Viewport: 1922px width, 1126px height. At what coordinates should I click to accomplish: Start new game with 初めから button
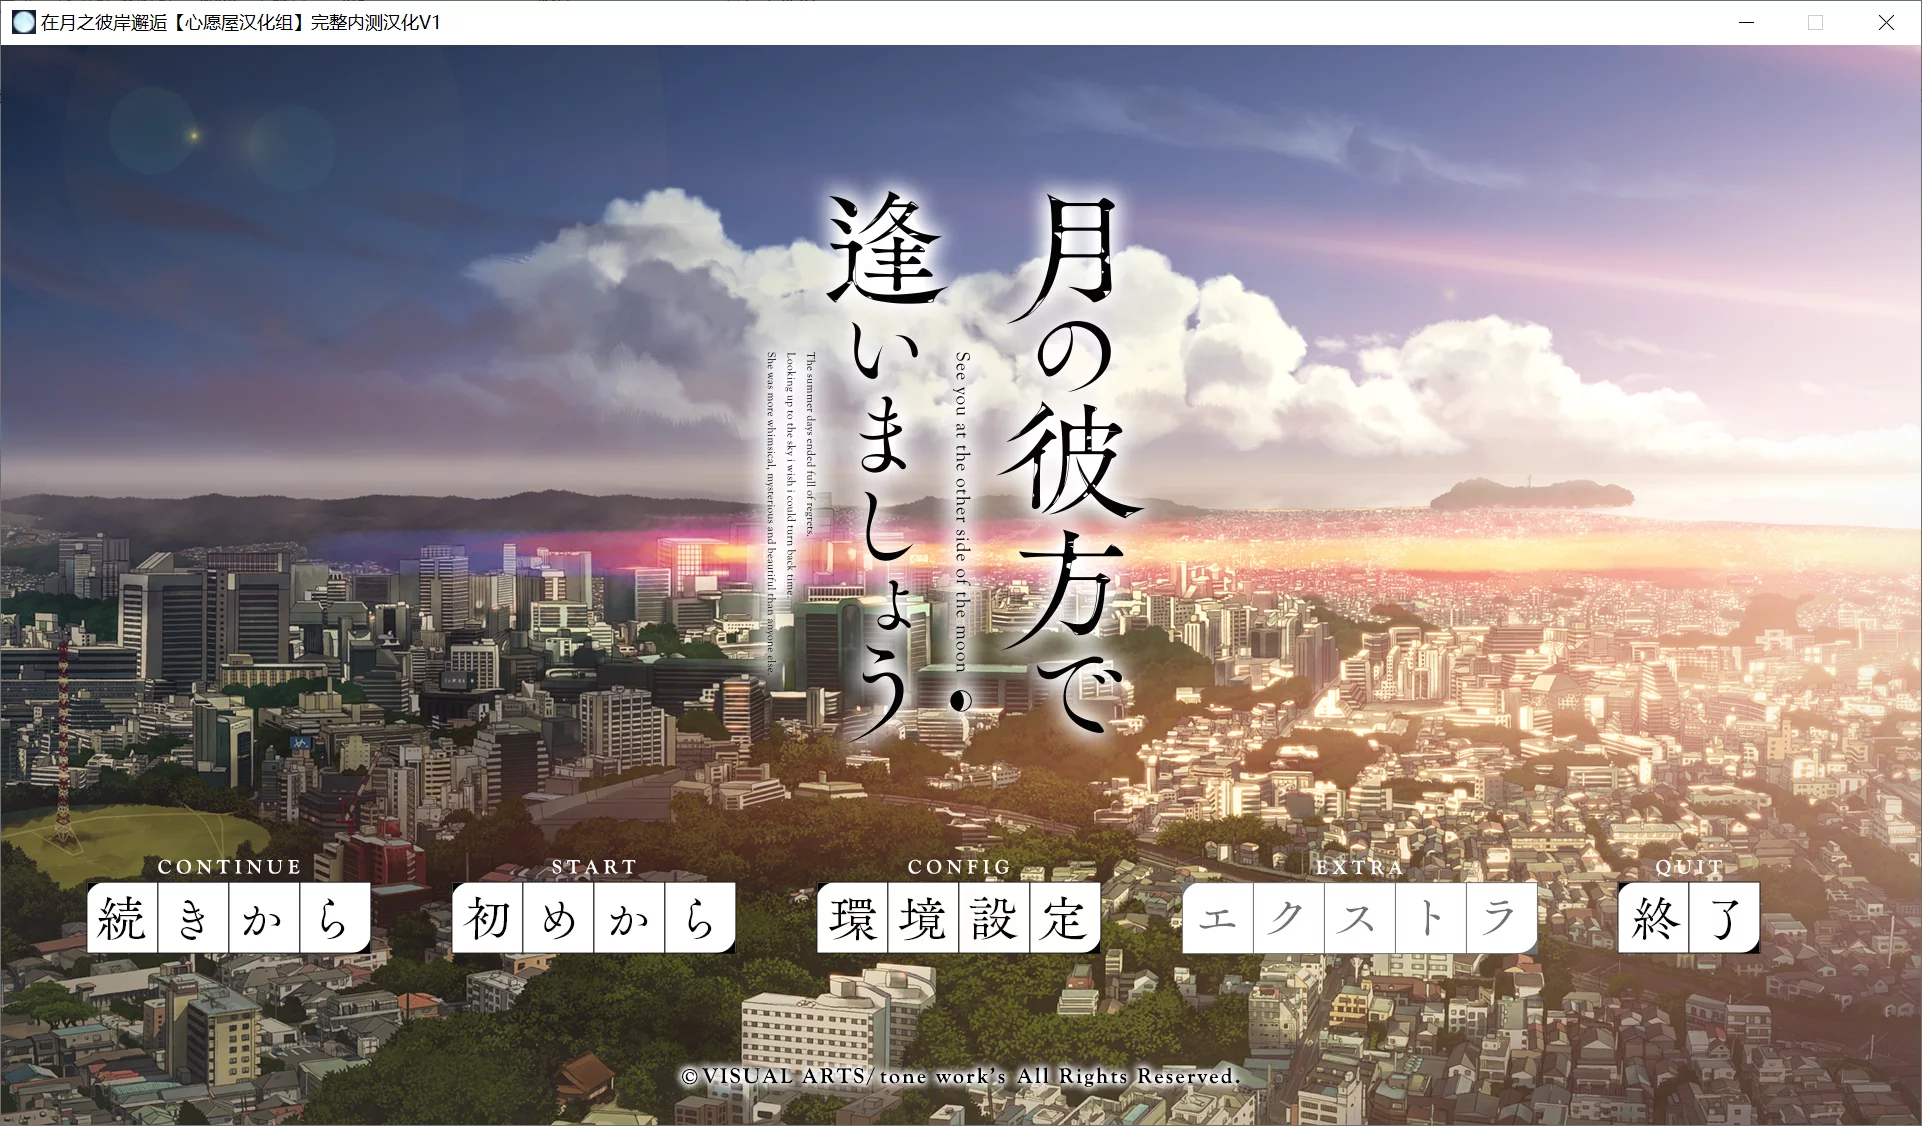(x=594, y=917)
